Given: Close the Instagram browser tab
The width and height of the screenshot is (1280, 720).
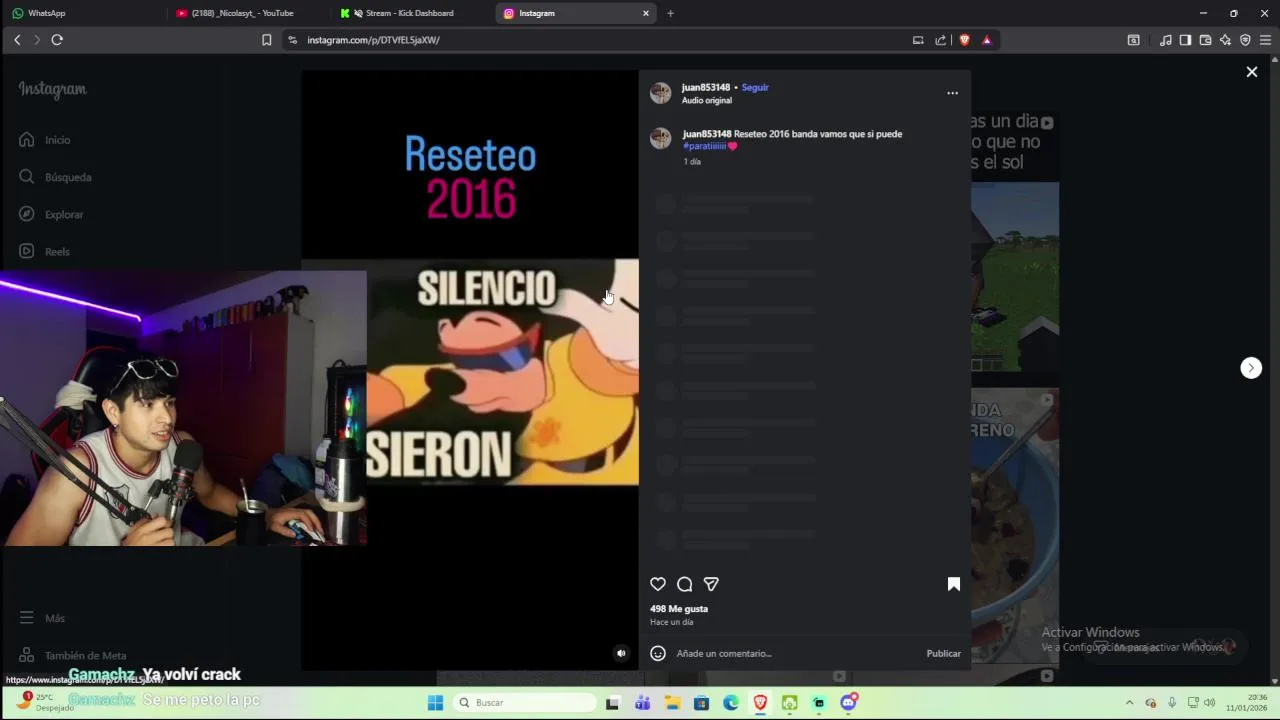Looking at the screenshot, I should point(646,13).
